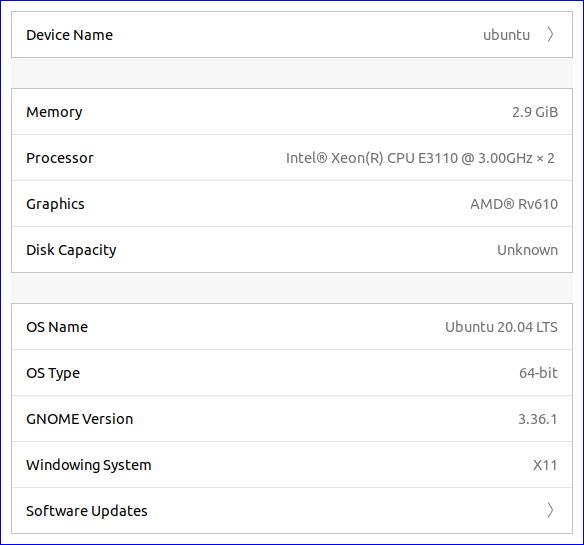This screenshot has height=545, width=584.
Task: Select the Device Name label
Action: pyautogui.click(x=69, y=35)
